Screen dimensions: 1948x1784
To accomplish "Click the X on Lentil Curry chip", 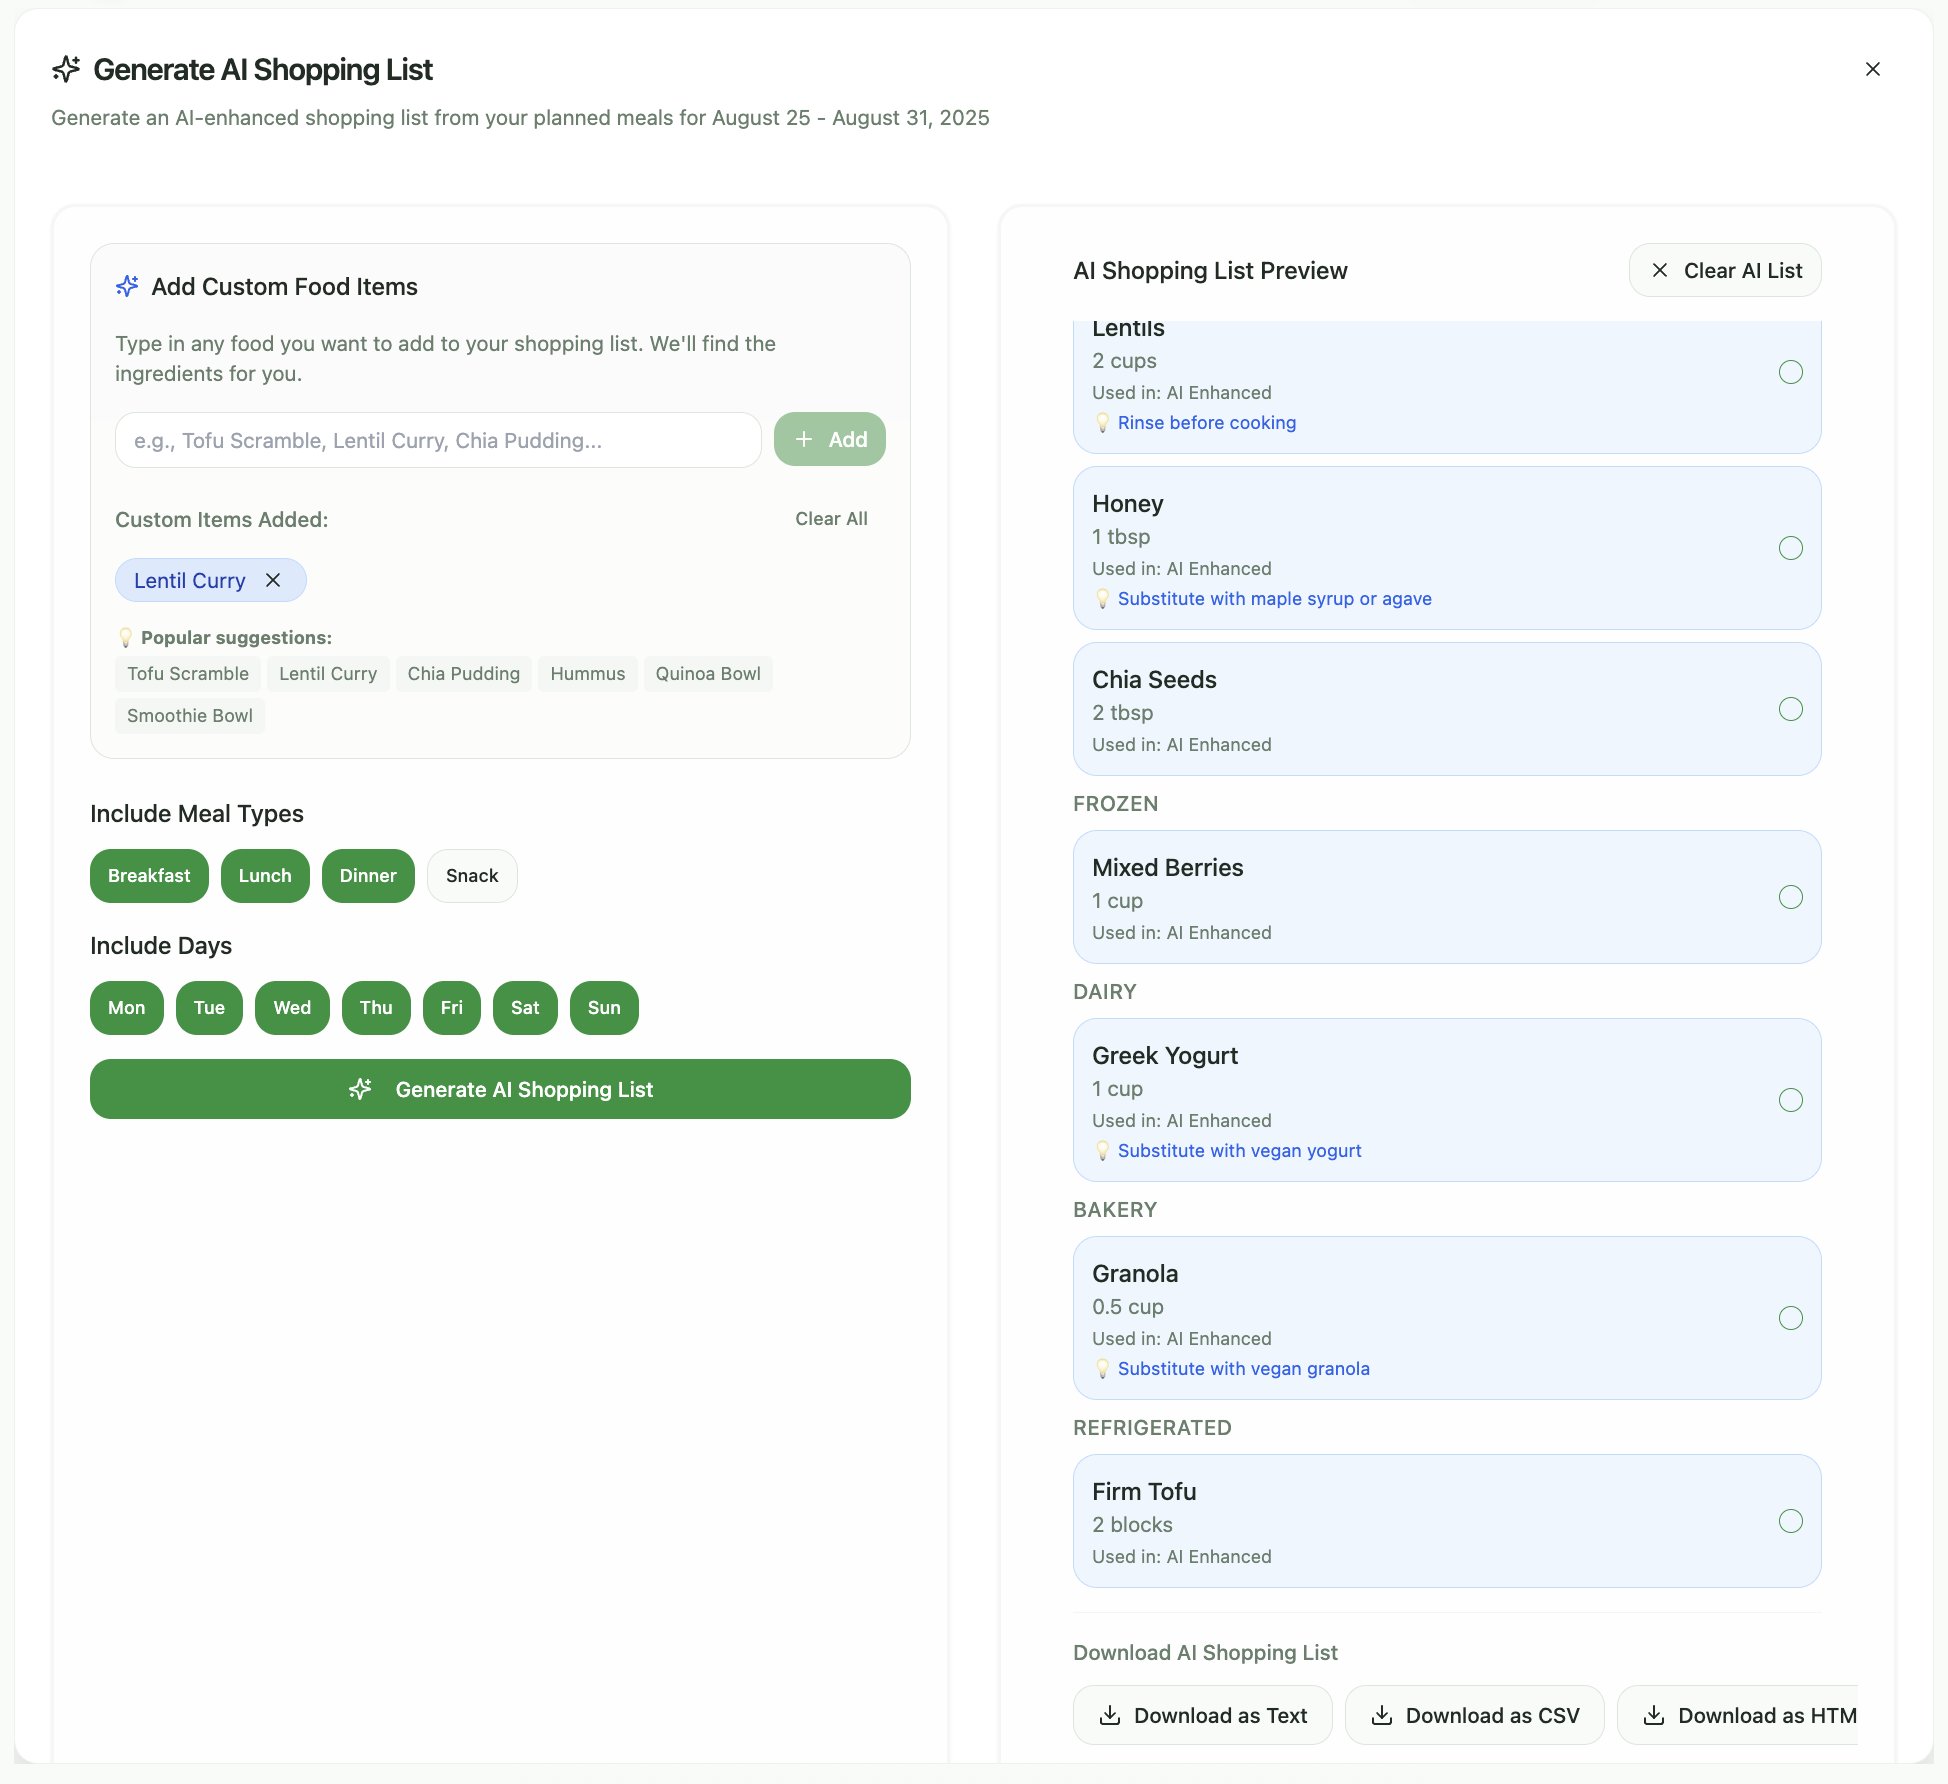I will pos(273,580).
